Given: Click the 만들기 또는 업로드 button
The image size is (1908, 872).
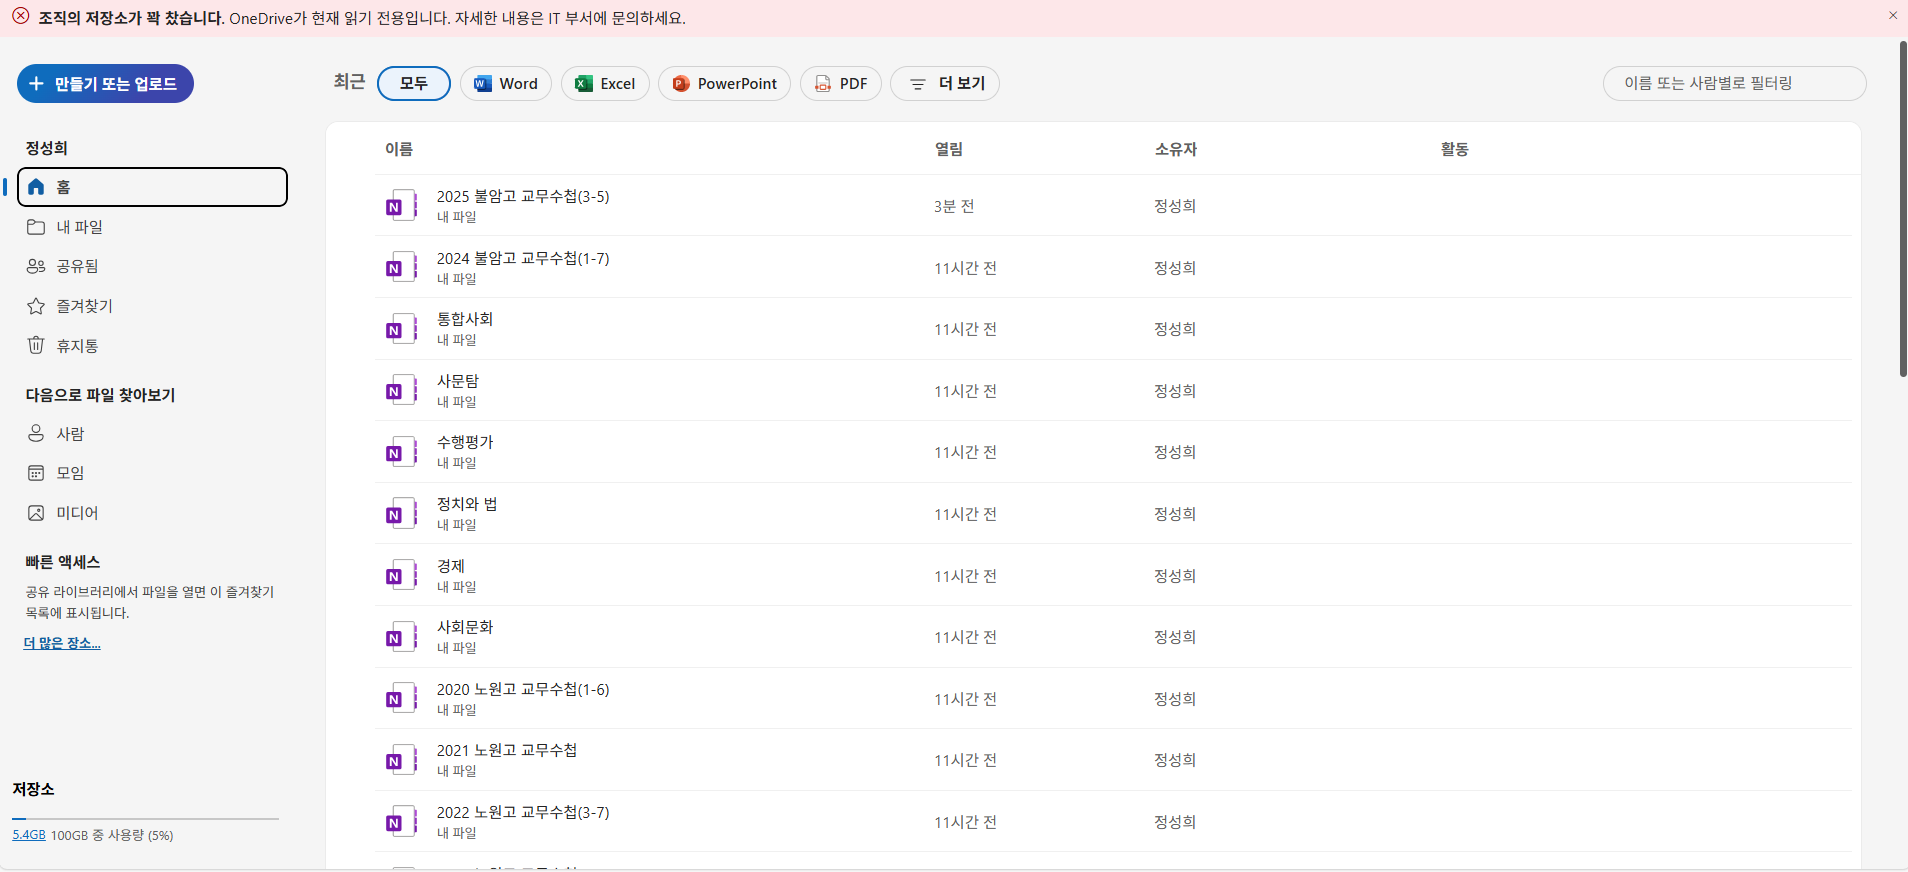Looking at the screenshot, I should pyautogui.click(x=105, y=84).
